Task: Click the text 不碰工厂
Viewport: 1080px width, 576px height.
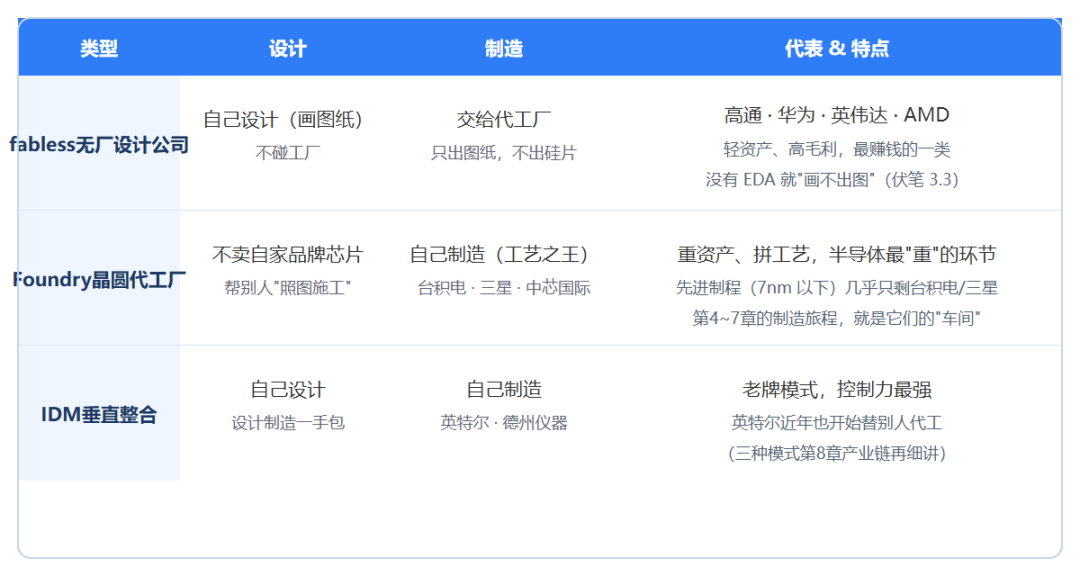Action: tap(287, 152)
